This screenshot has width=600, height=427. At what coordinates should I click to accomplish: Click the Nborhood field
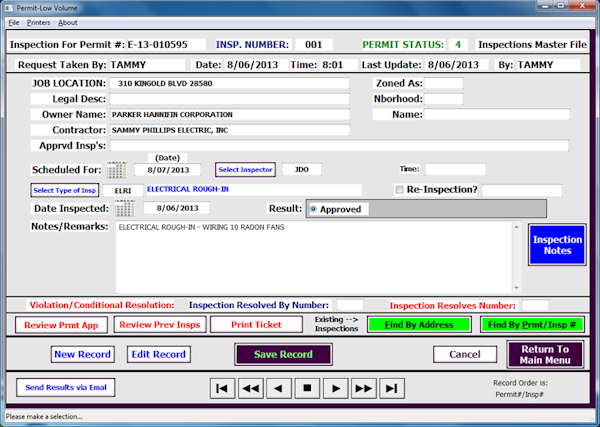443,99
